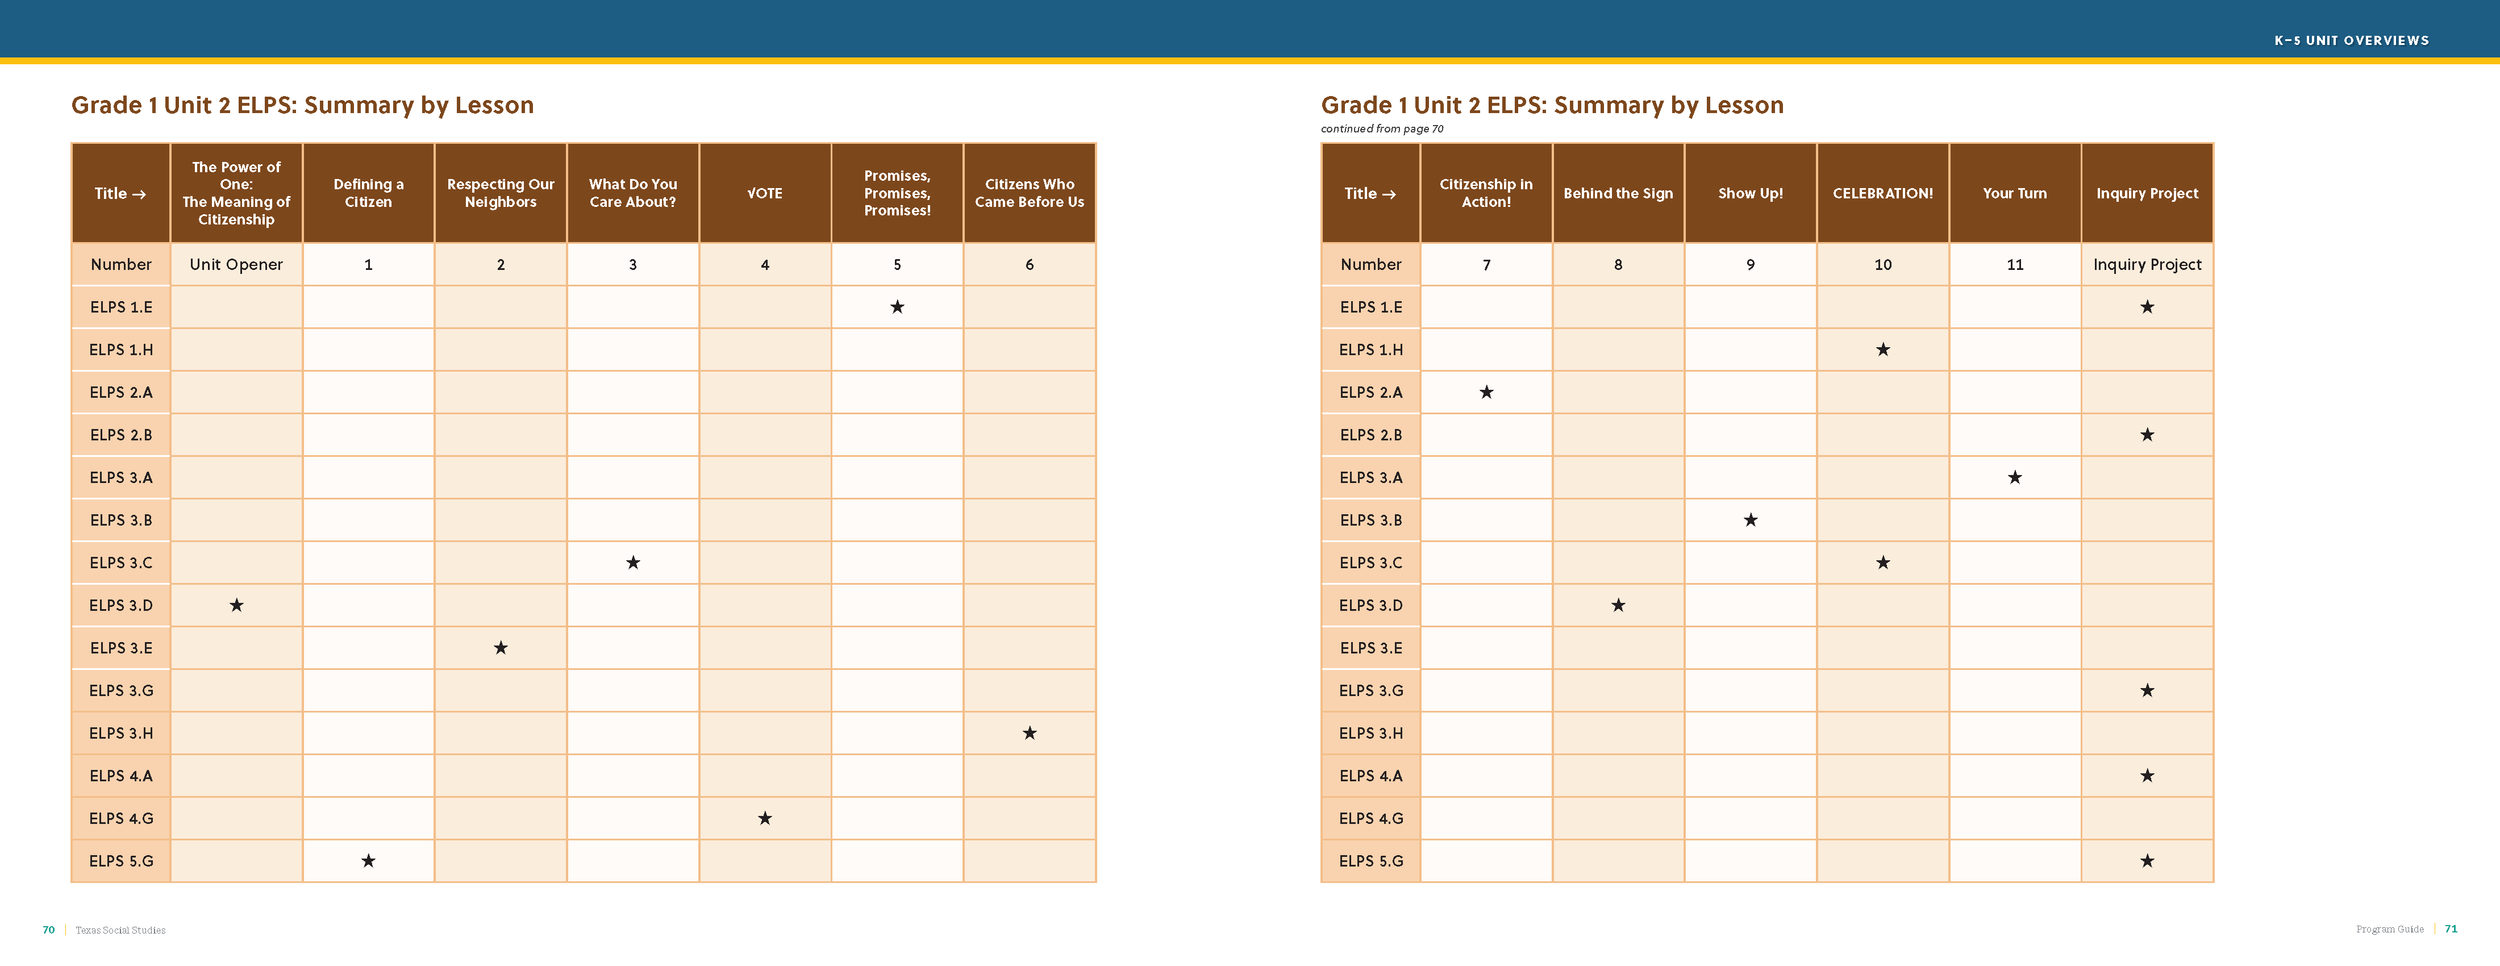Click the ELPS 3.G star under Inquiry Project column

pyautogui.click(x=2147, y=691)
